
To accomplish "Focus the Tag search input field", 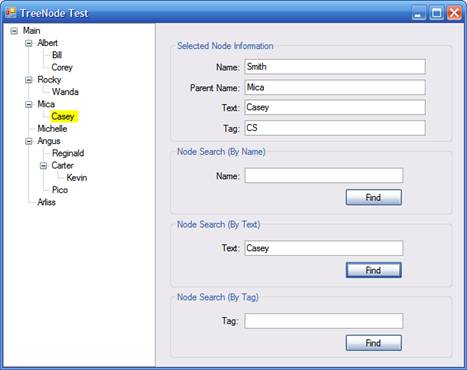I will pyautogui.click(x=324, y=321).
